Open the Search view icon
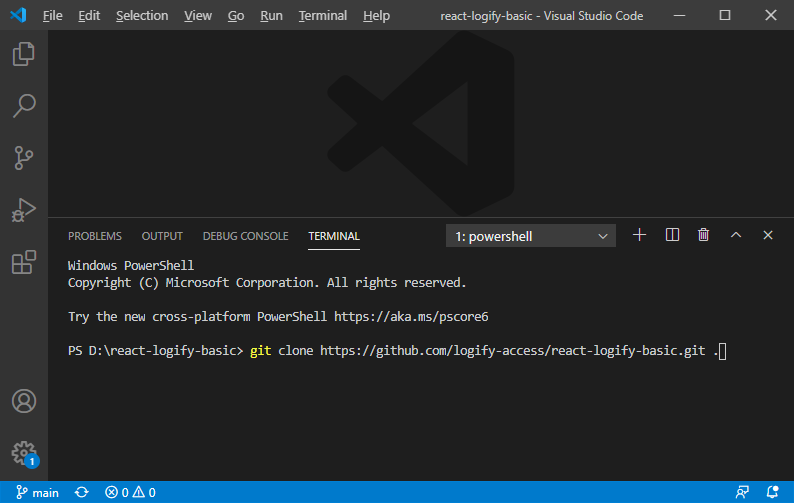794x503 pixels. tap(24, 106)
